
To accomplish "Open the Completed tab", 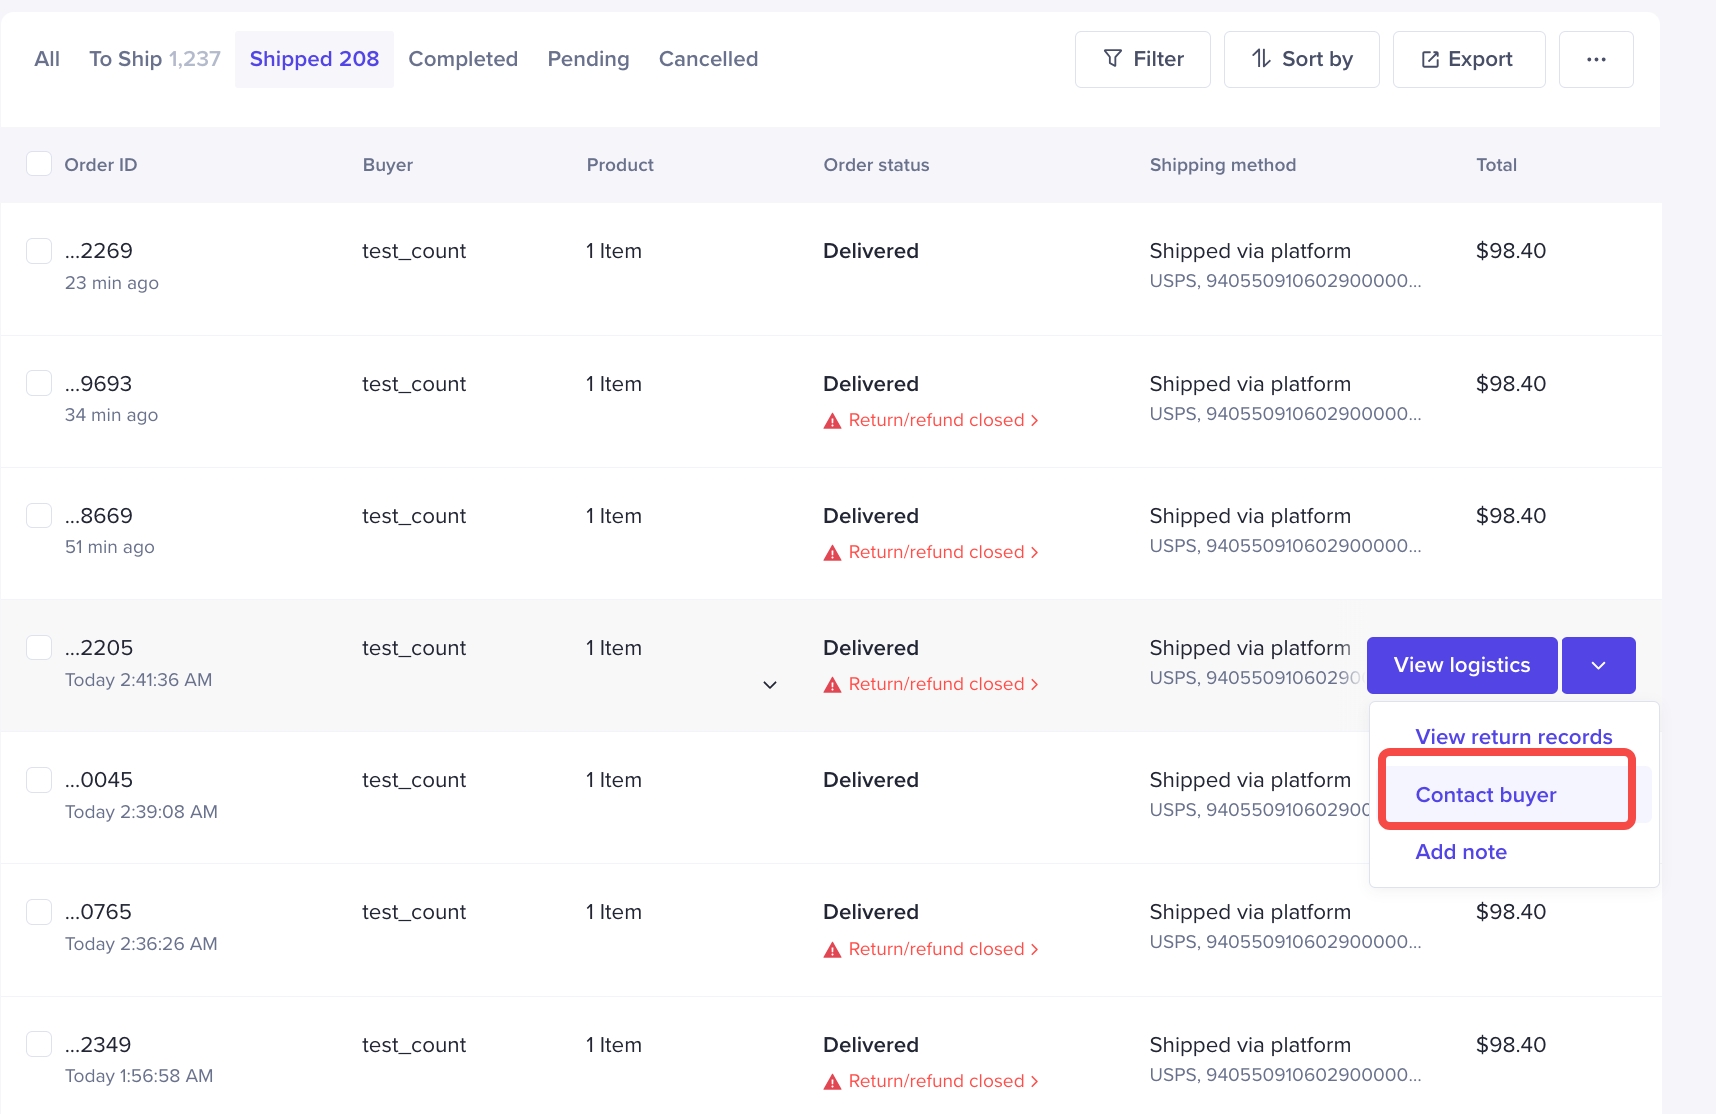I will (x=463, y=59).
